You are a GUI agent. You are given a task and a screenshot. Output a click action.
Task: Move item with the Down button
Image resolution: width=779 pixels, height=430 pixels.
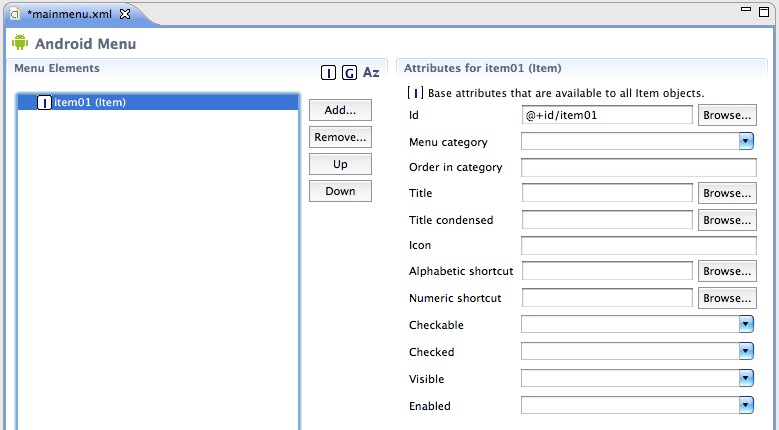pyautogui.click(x=340, y=191)
